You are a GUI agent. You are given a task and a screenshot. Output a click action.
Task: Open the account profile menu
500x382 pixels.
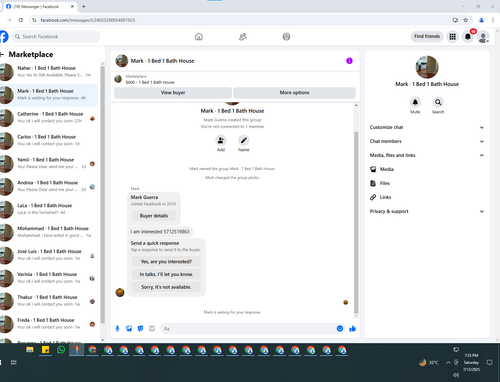point(483,37)
